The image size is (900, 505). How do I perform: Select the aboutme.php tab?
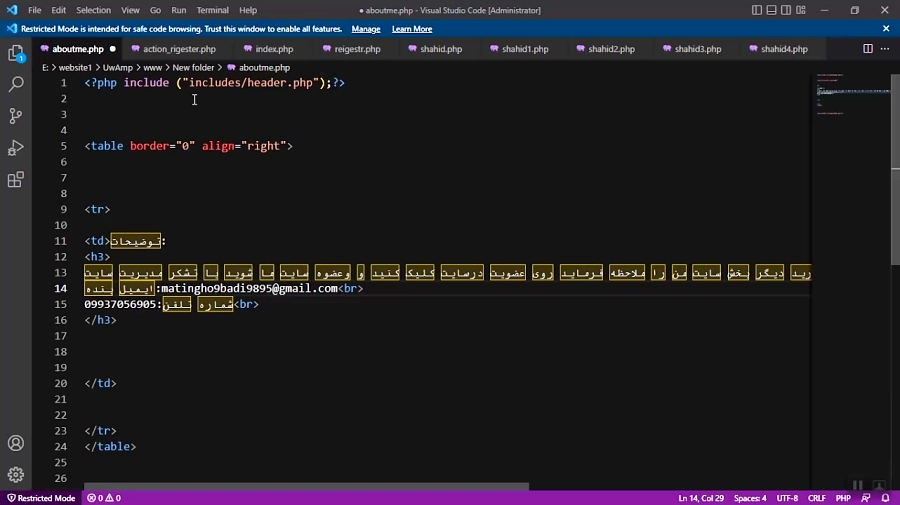click(x=77, y=49)
